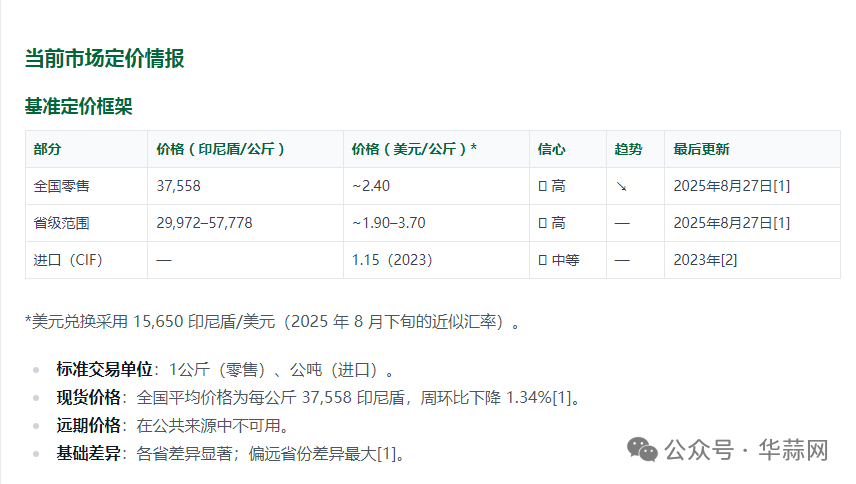Click the confidence icon in the 全国零售 row
This screenshot has width=856, height=484.
[x=542, y=186]
